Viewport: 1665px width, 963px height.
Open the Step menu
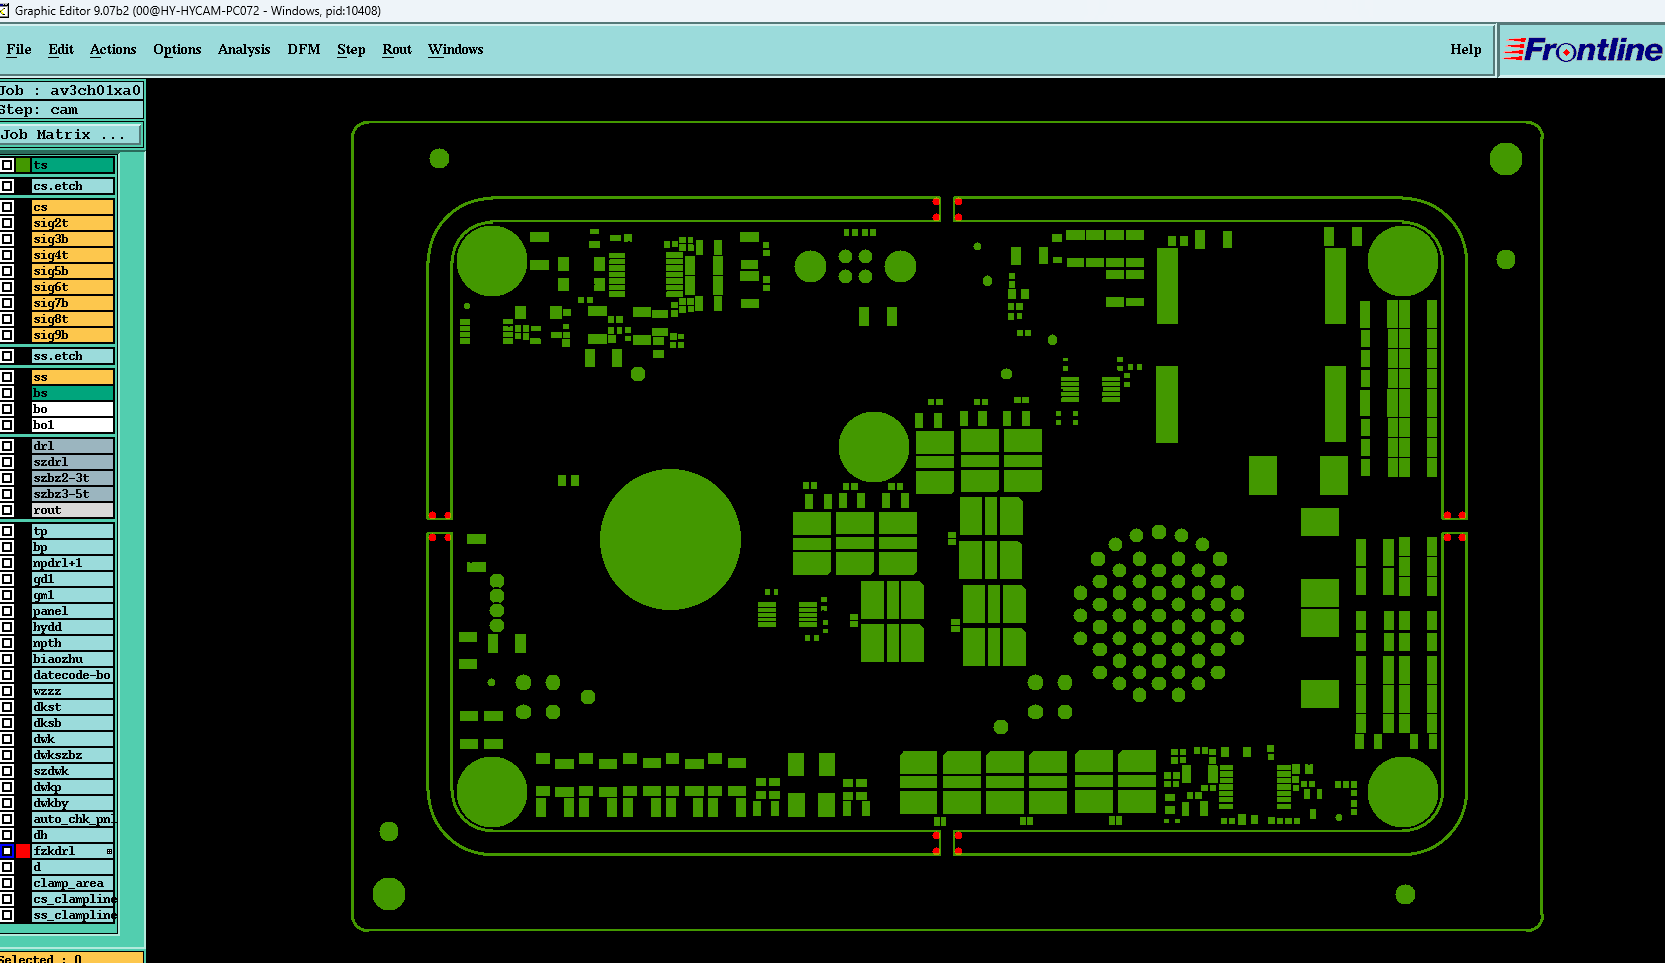point(351,49)
